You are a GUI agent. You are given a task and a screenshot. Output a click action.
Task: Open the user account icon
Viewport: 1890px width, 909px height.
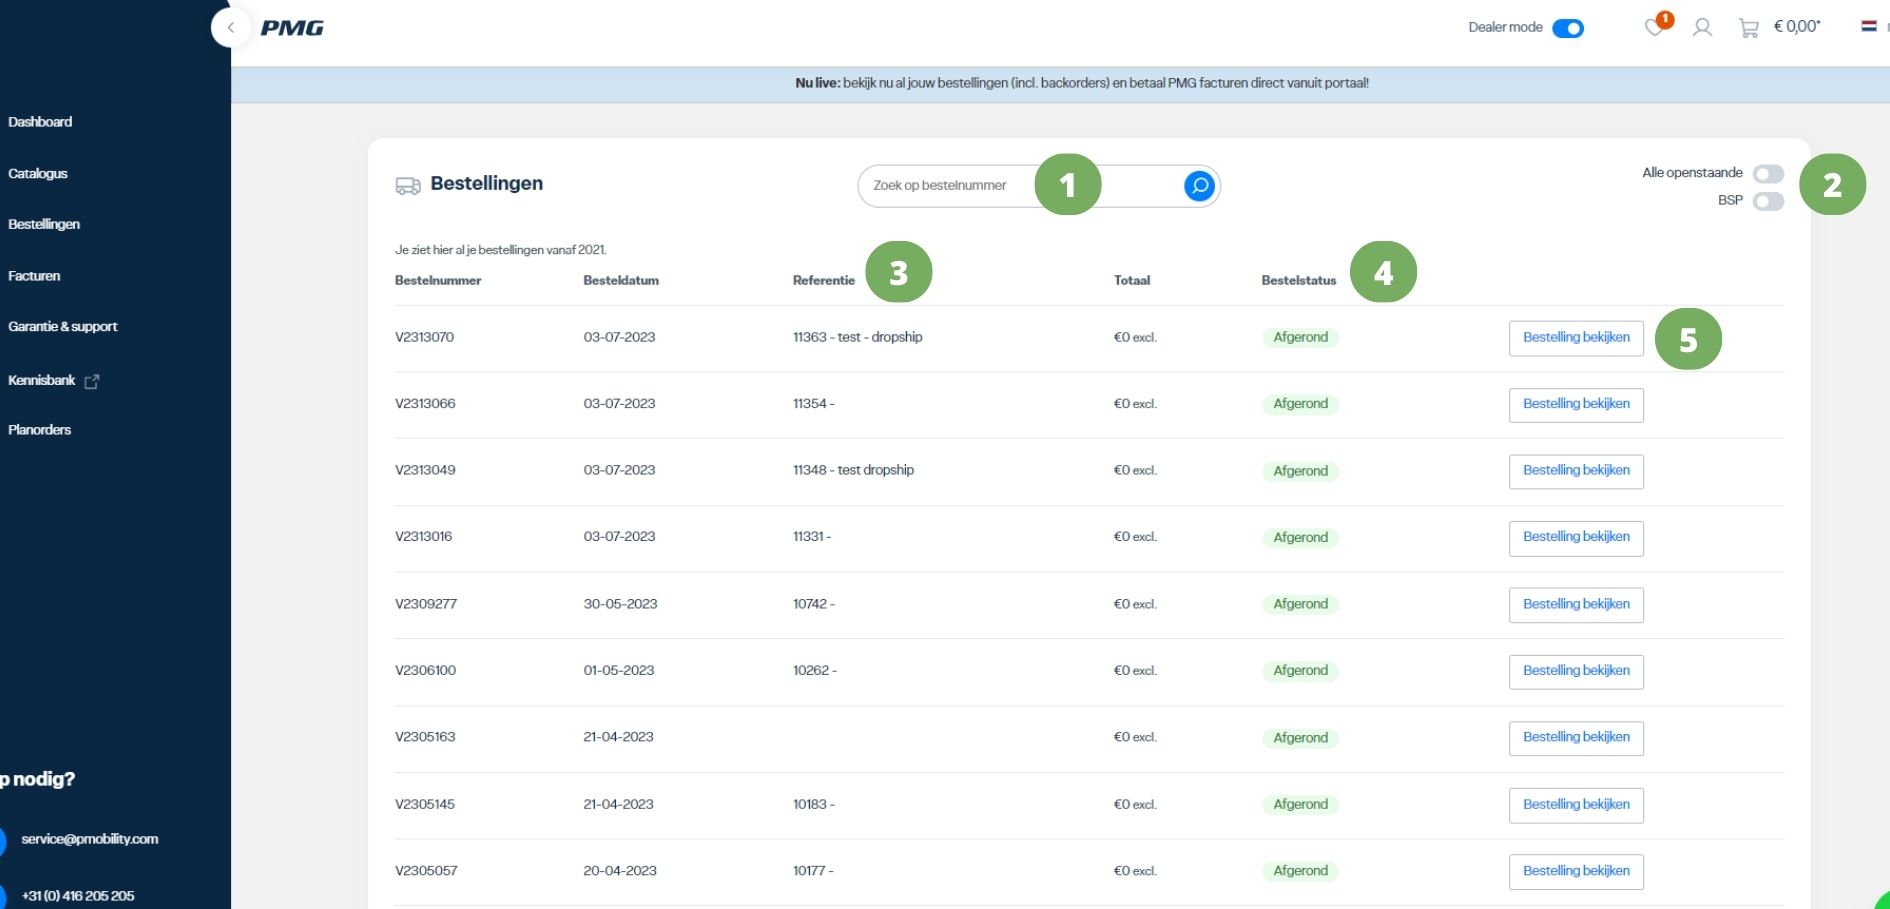1702,28
